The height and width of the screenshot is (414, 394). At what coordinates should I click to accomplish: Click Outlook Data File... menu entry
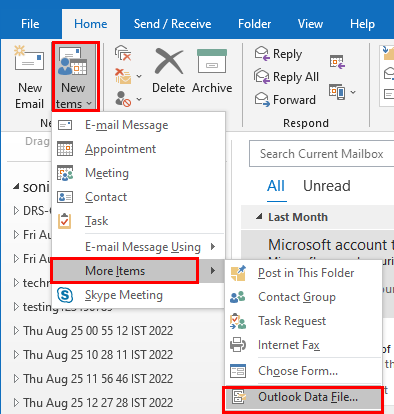point(303,398)
